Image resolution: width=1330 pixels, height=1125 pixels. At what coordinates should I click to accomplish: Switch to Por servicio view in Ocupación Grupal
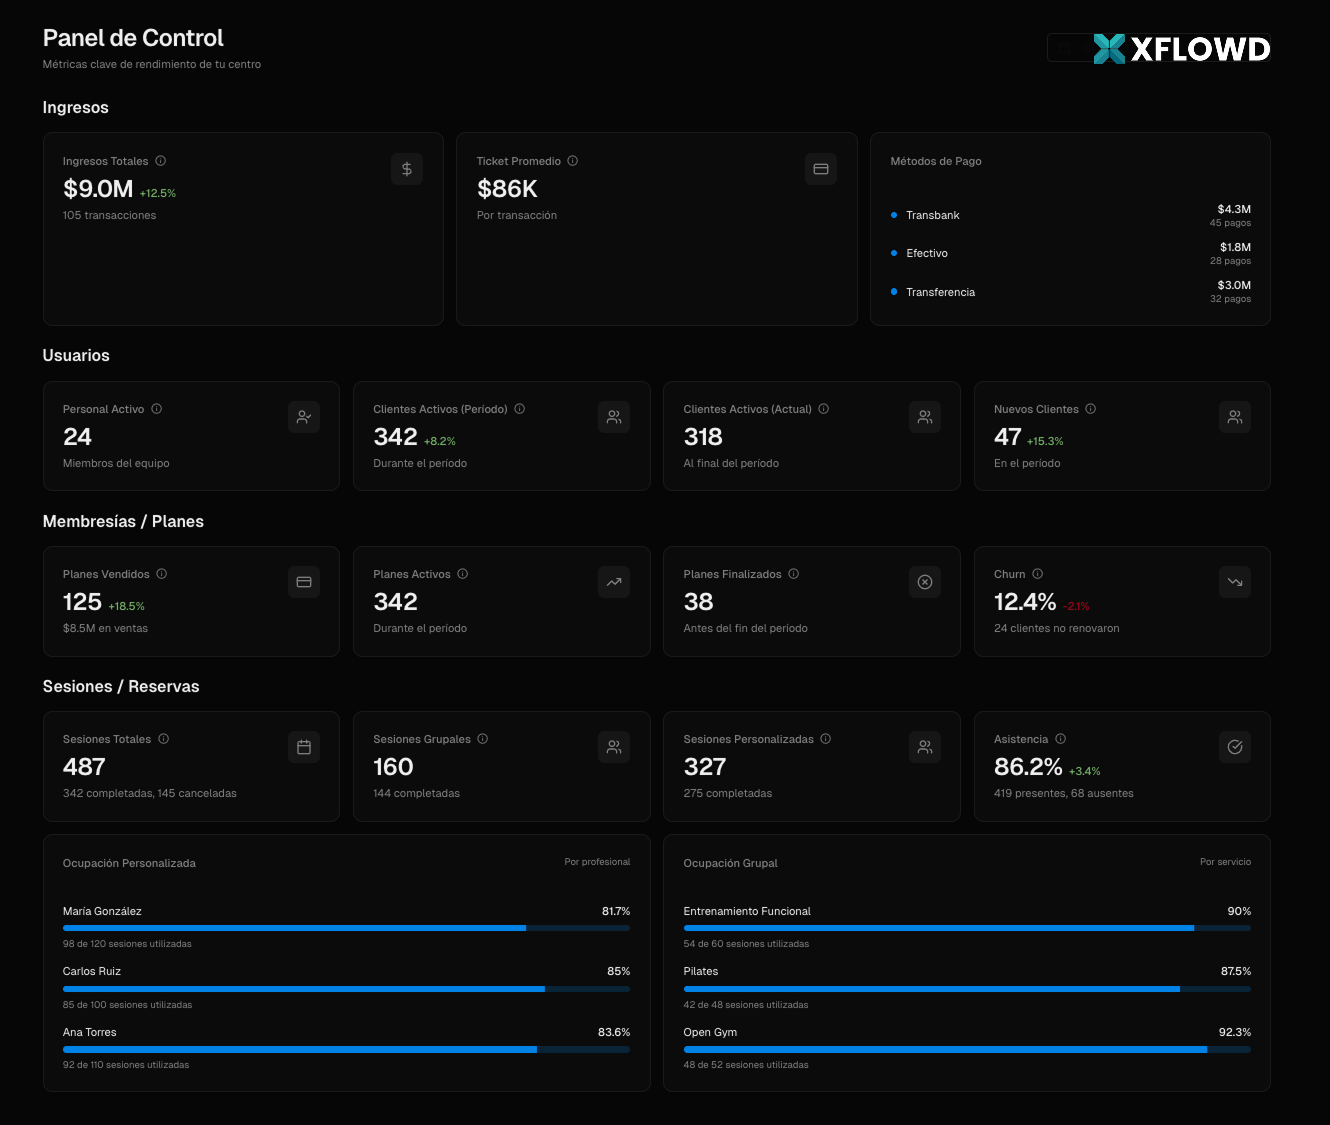(x=1224, y=861)
